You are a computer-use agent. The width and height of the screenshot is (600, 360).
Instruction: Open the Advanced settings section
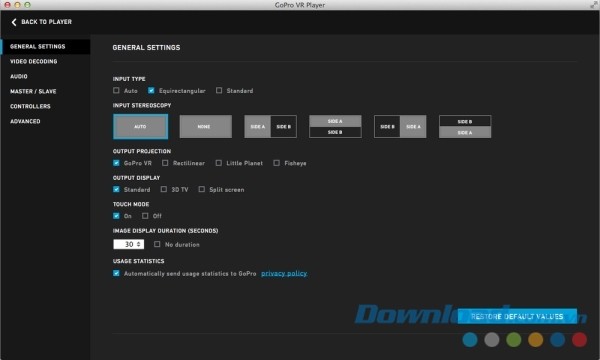point(25,121)
